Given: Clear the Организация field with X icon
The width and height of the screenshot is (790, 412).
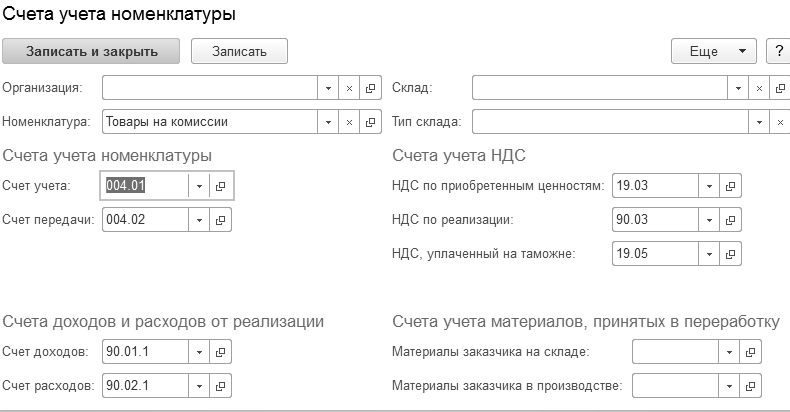Looking at the screenshot, I should click(350, 88).
